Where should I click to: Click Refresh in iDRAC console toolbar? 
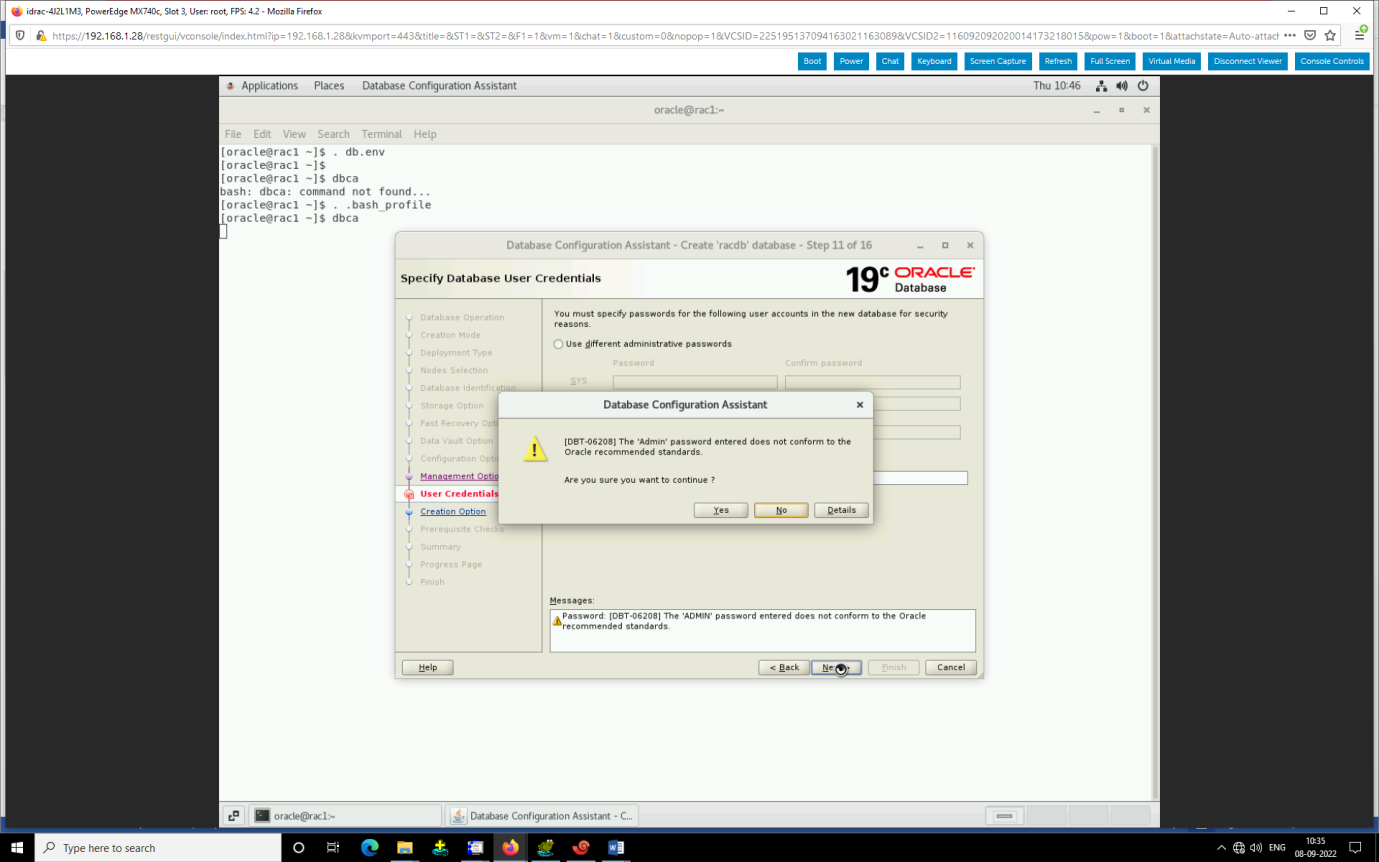click(1058, 61)
